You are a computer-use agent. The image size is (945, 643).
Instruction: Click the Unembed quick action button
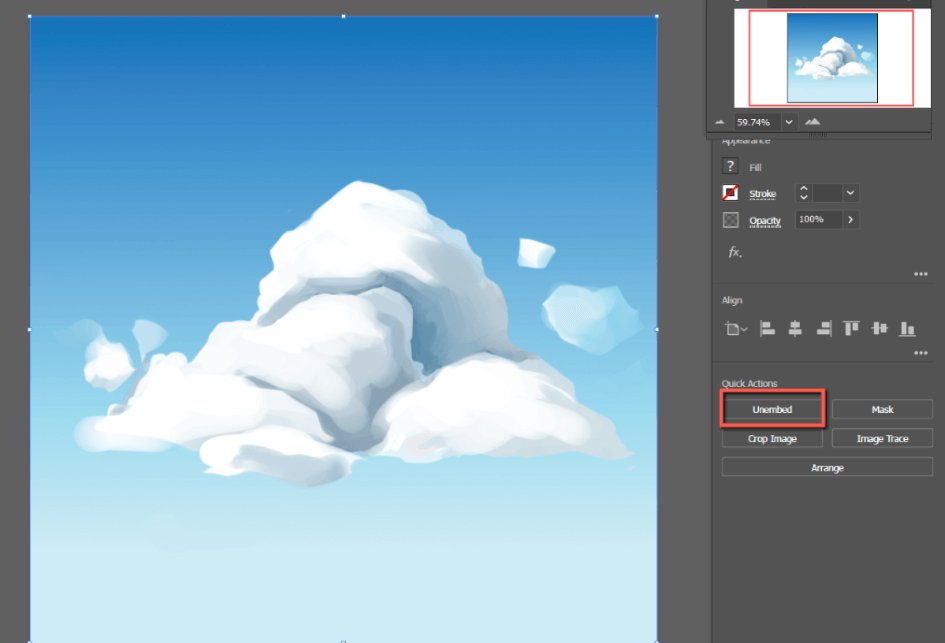[772, 409]
